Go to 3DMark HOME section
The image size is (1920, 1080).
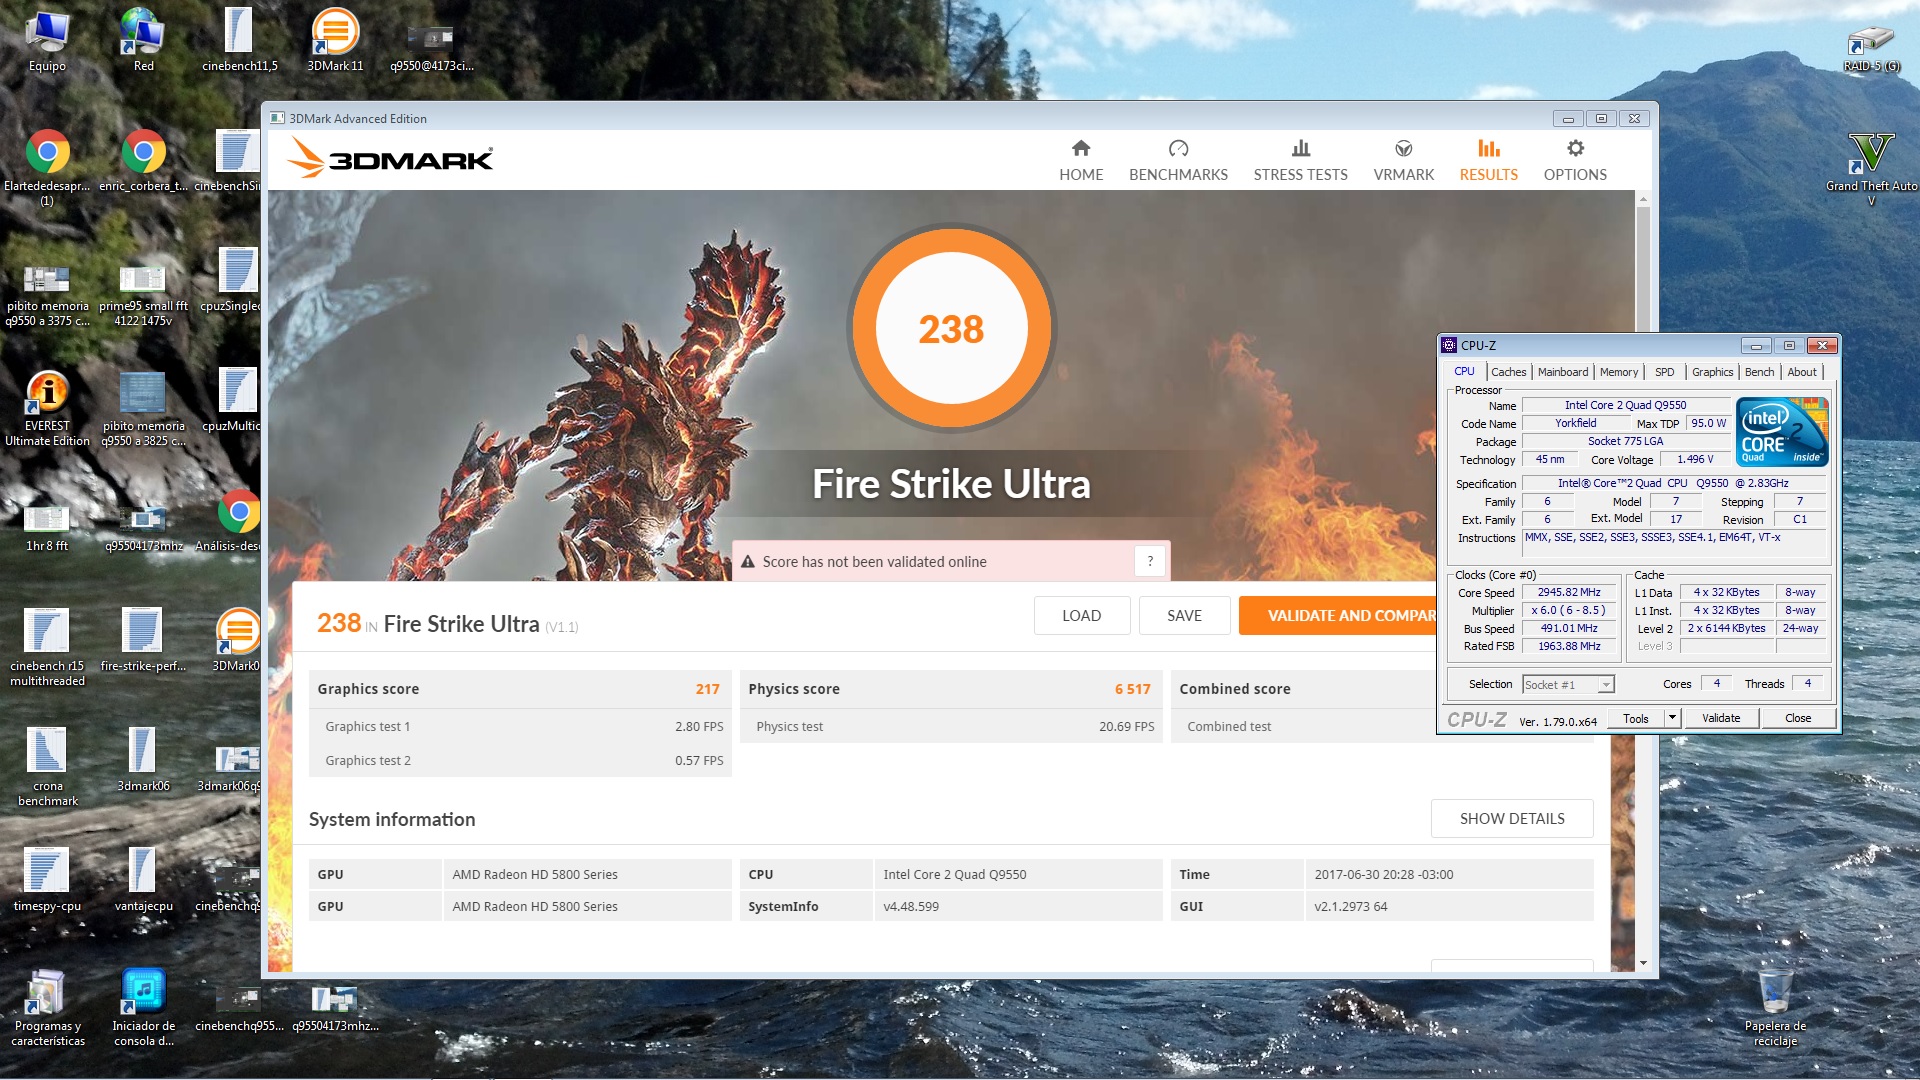click(x=1081, y=160)
